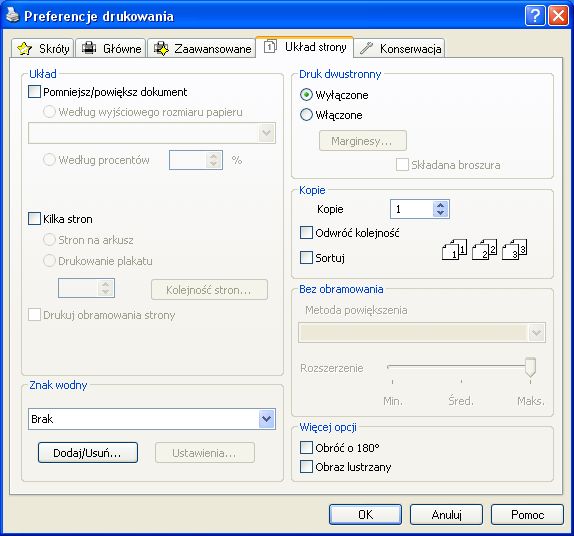This screenshot has width=574, height=536.
Task: Click the collate pages icon labeled 3
Action: pos(514,249)
